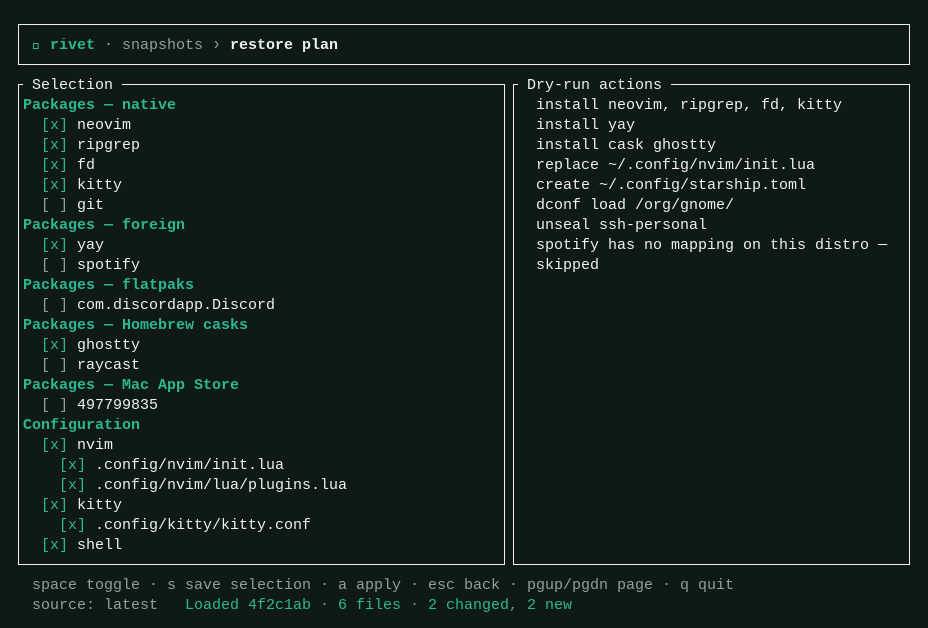The height and width of the screenshot is (628, 928).
Task: Select the unseal ssh-personal action line
Action: (x=621, y=225)
